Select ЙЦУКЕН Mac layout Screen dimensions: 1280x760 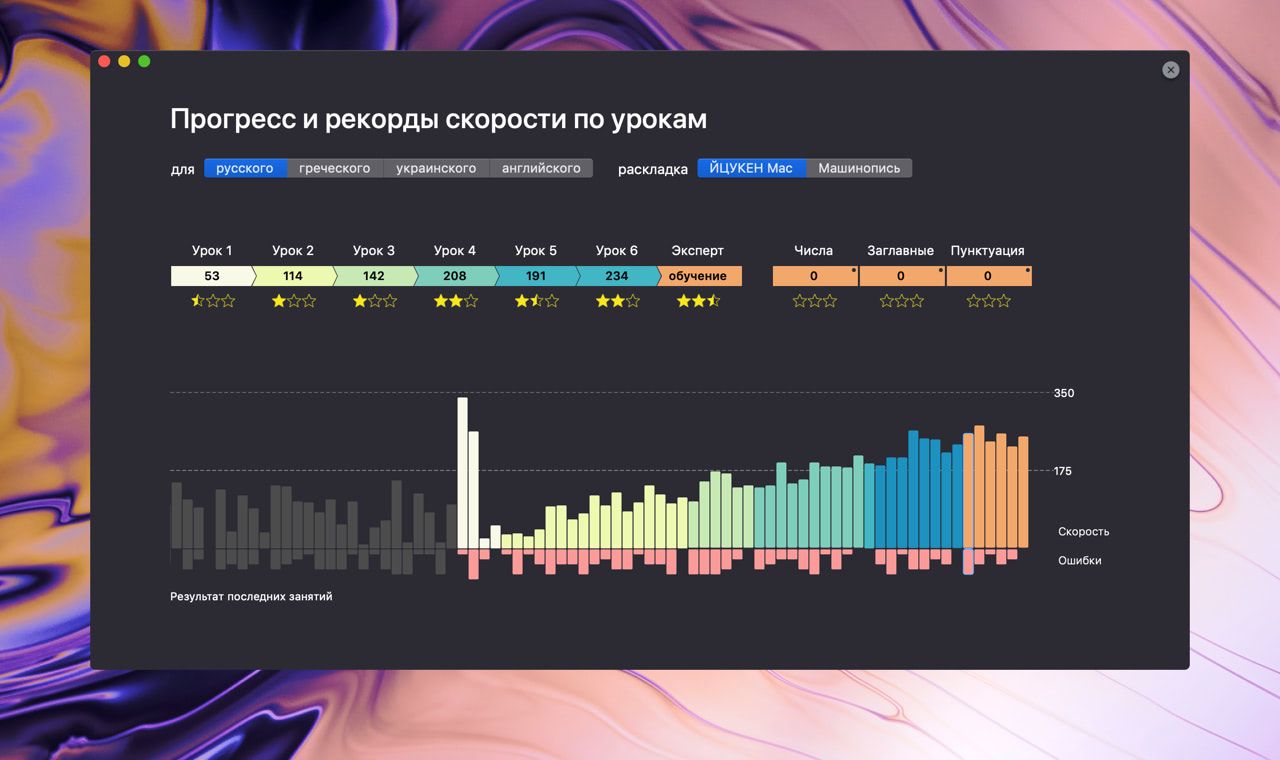[751, 168]
